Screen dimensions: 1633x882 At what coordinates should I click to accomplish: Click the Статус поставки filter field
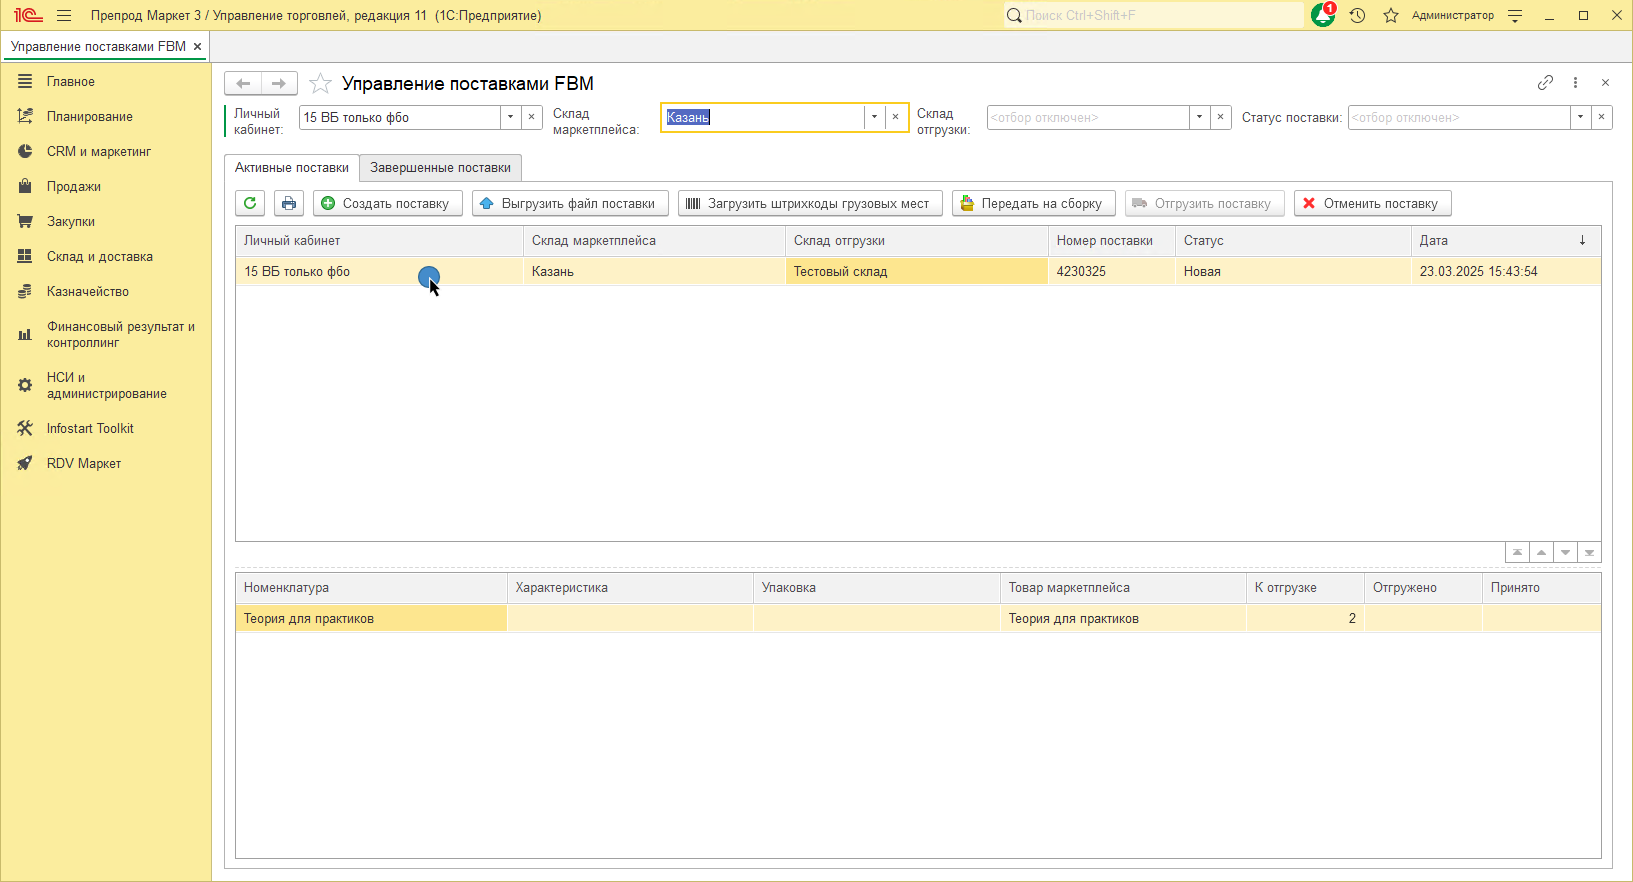(1459, 117)
